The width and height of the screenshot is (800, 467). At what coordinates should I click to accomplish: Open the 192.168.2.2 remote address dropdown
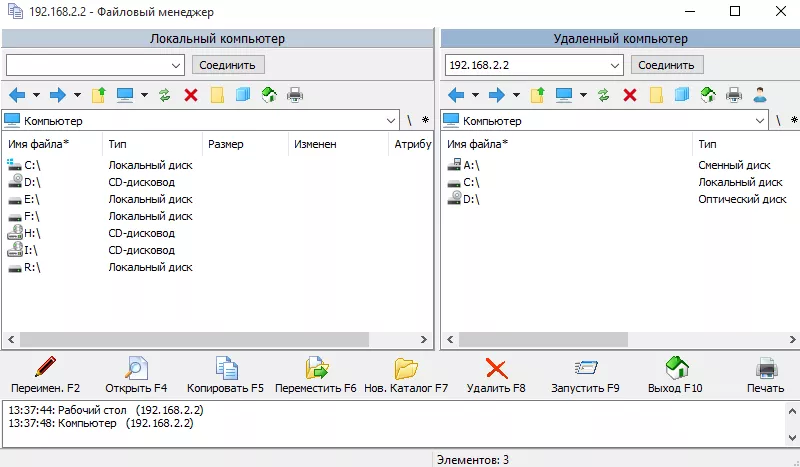pyautogui.click(x=615, y=65)
